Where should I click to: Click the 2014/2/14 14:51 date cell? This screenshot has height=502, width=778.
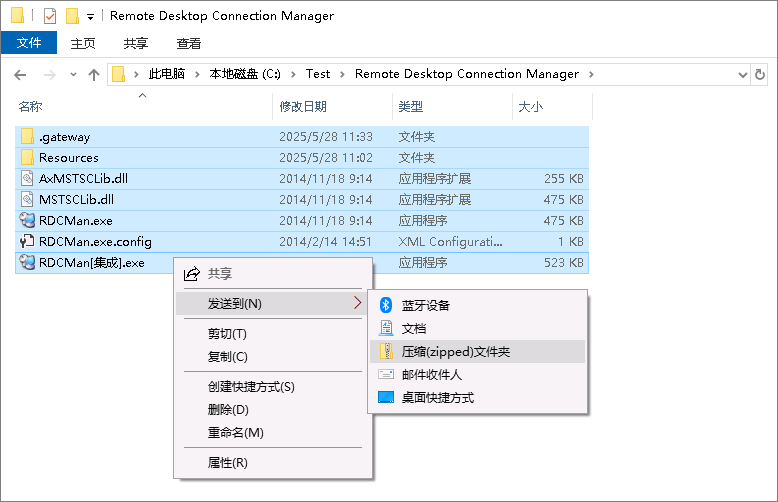click(325, 242)
